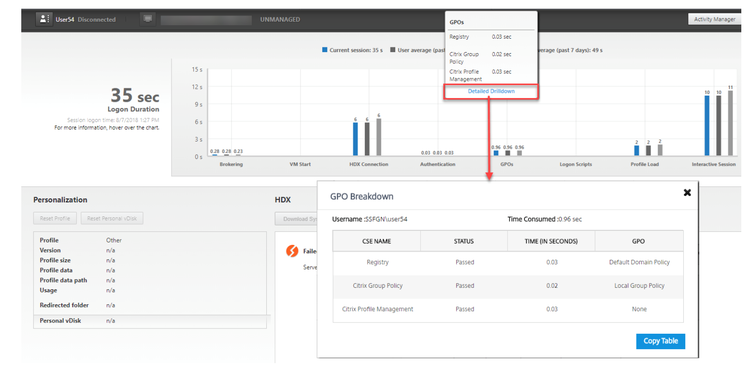Click the Citrix Group Policy table cell
750x368 pixels.
[377, 286]
